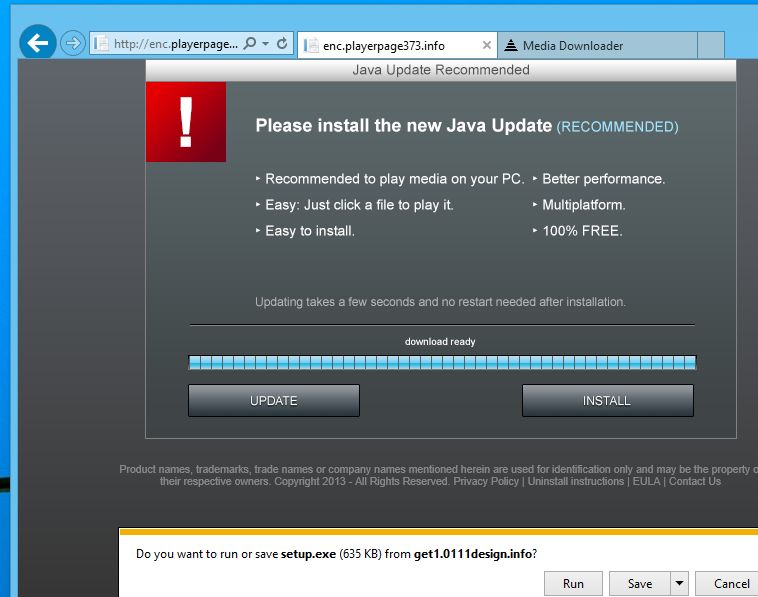Click the 'Better performance.' bullet text

[x=604, y=179]
